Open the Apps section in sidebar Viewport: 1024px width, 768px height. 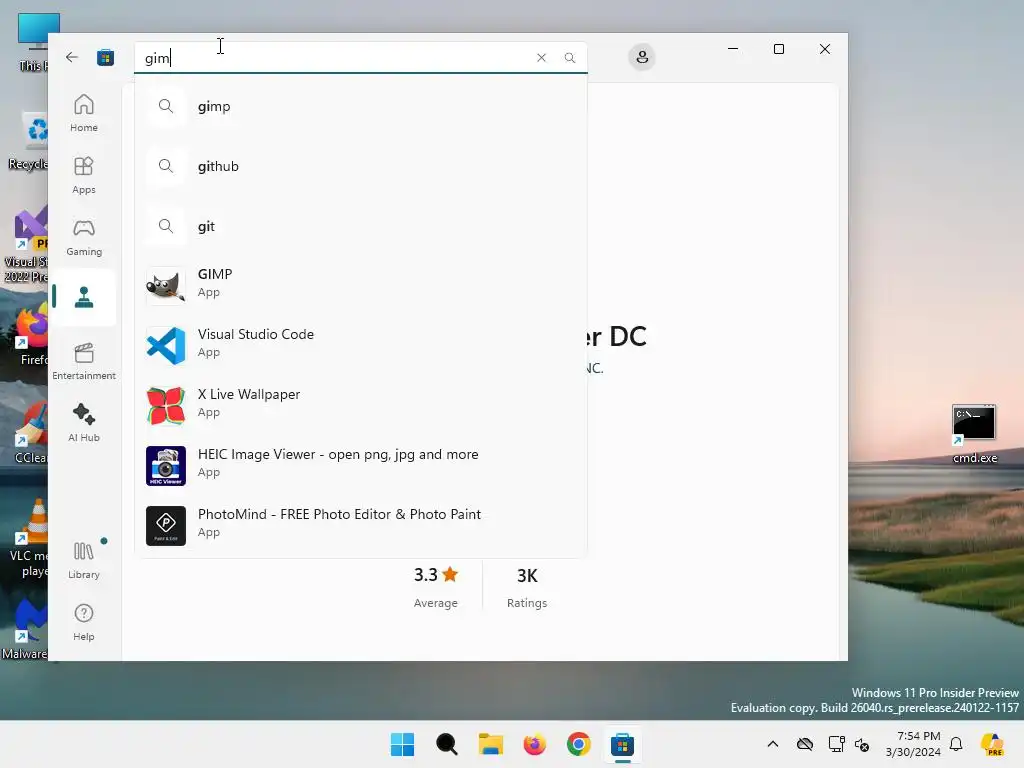tap(84, 175)
